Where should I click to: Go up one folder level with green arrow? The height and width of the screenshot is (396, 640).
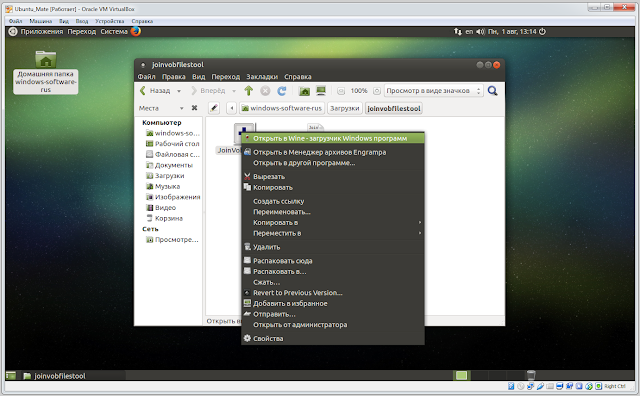point(249,91)
